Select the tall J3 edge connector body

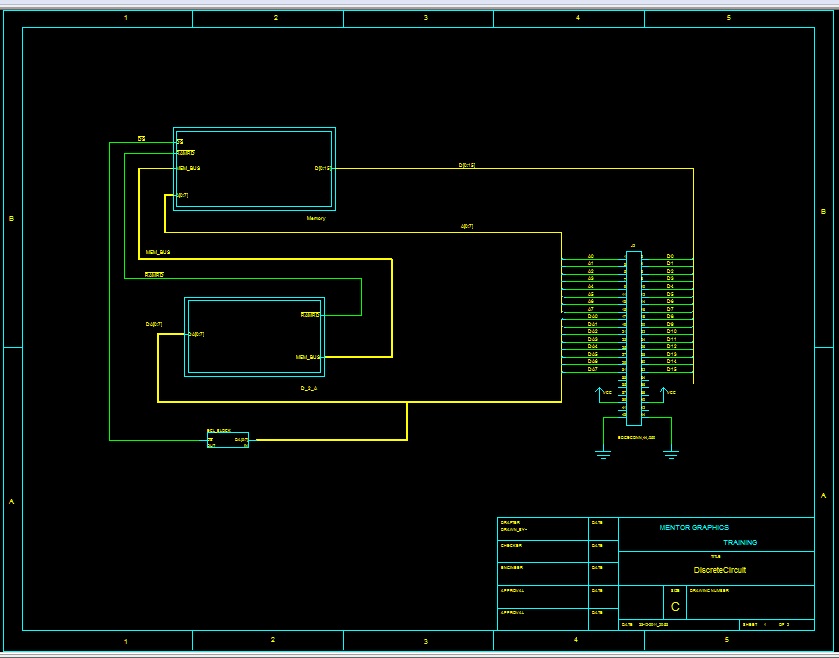click(634, 338)
